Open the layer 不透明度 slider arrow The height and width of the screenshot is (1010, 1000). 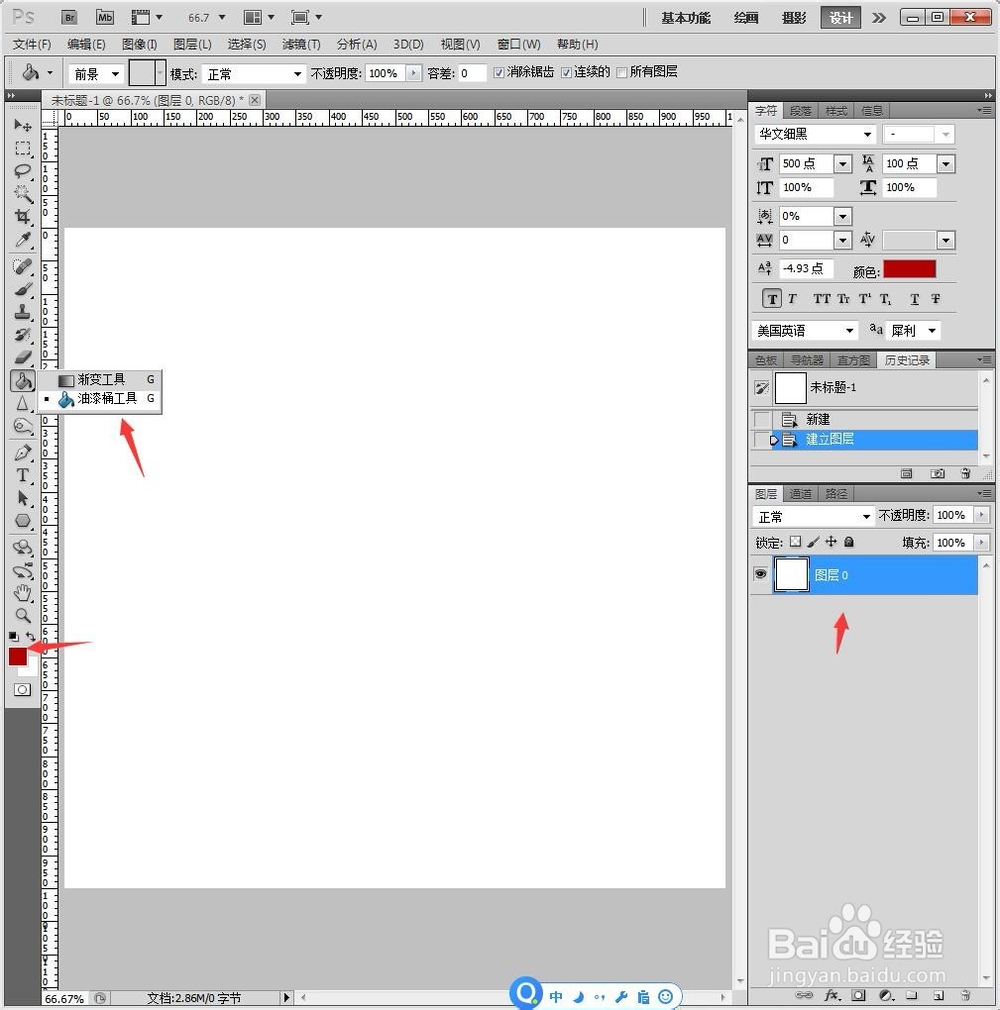click(x=981, y=515)
